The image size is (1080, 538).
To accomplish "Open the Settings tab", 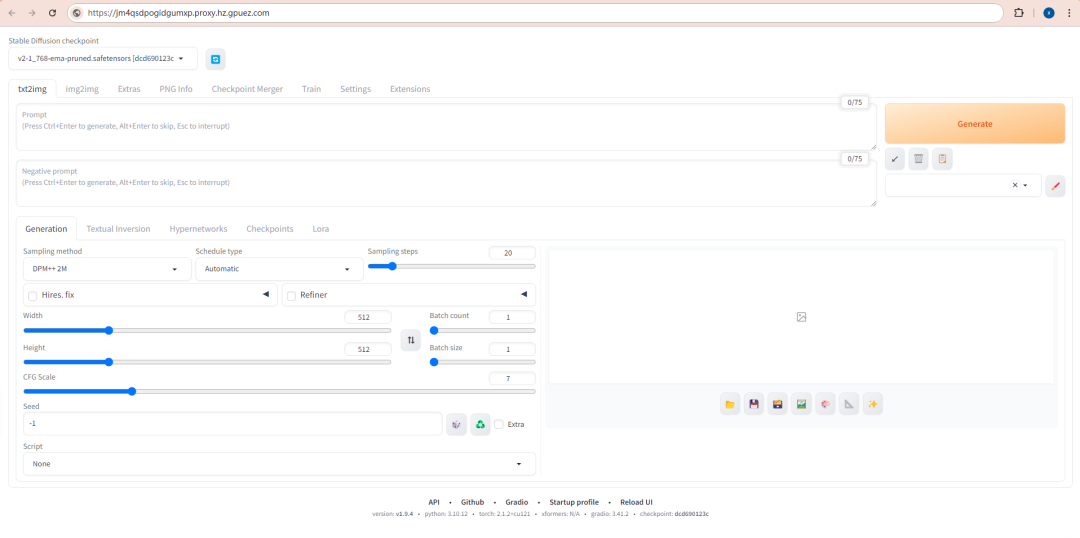I will (355, 89).
